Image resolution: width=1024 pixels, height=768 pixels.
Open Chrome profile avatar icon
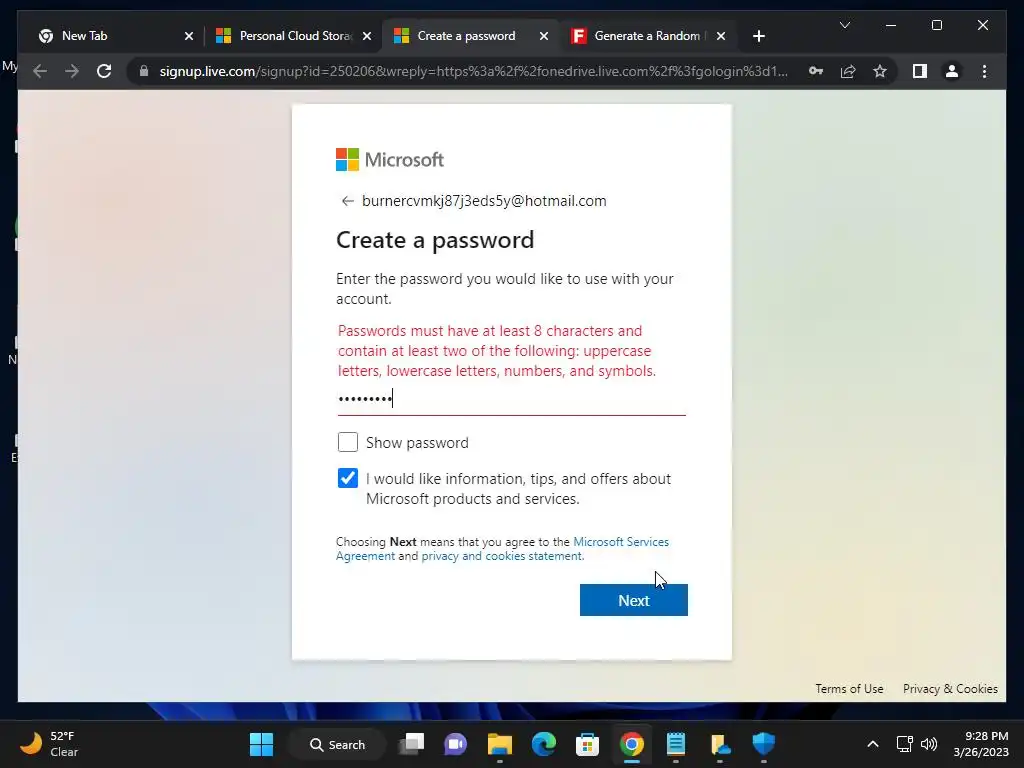pos(952,71)
